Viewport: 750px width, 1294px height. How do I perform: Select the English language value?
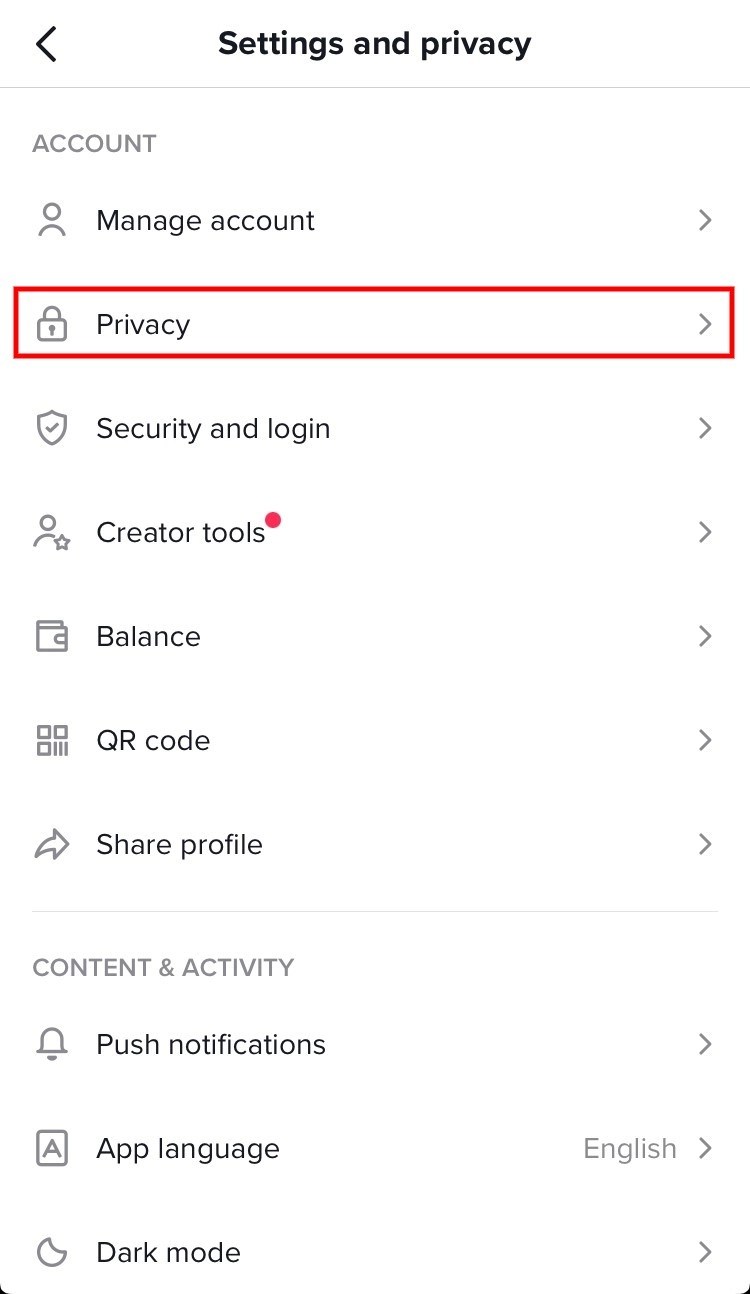tap(630, 1148)
